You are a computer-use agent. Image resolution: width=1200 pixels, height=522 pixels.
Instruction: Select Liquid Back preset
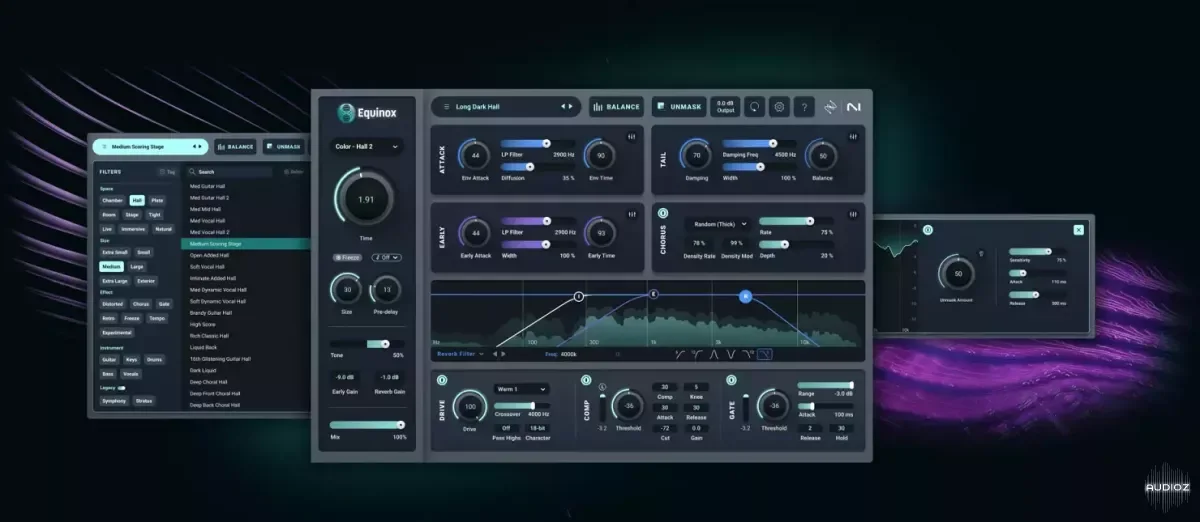coord(204,347)
